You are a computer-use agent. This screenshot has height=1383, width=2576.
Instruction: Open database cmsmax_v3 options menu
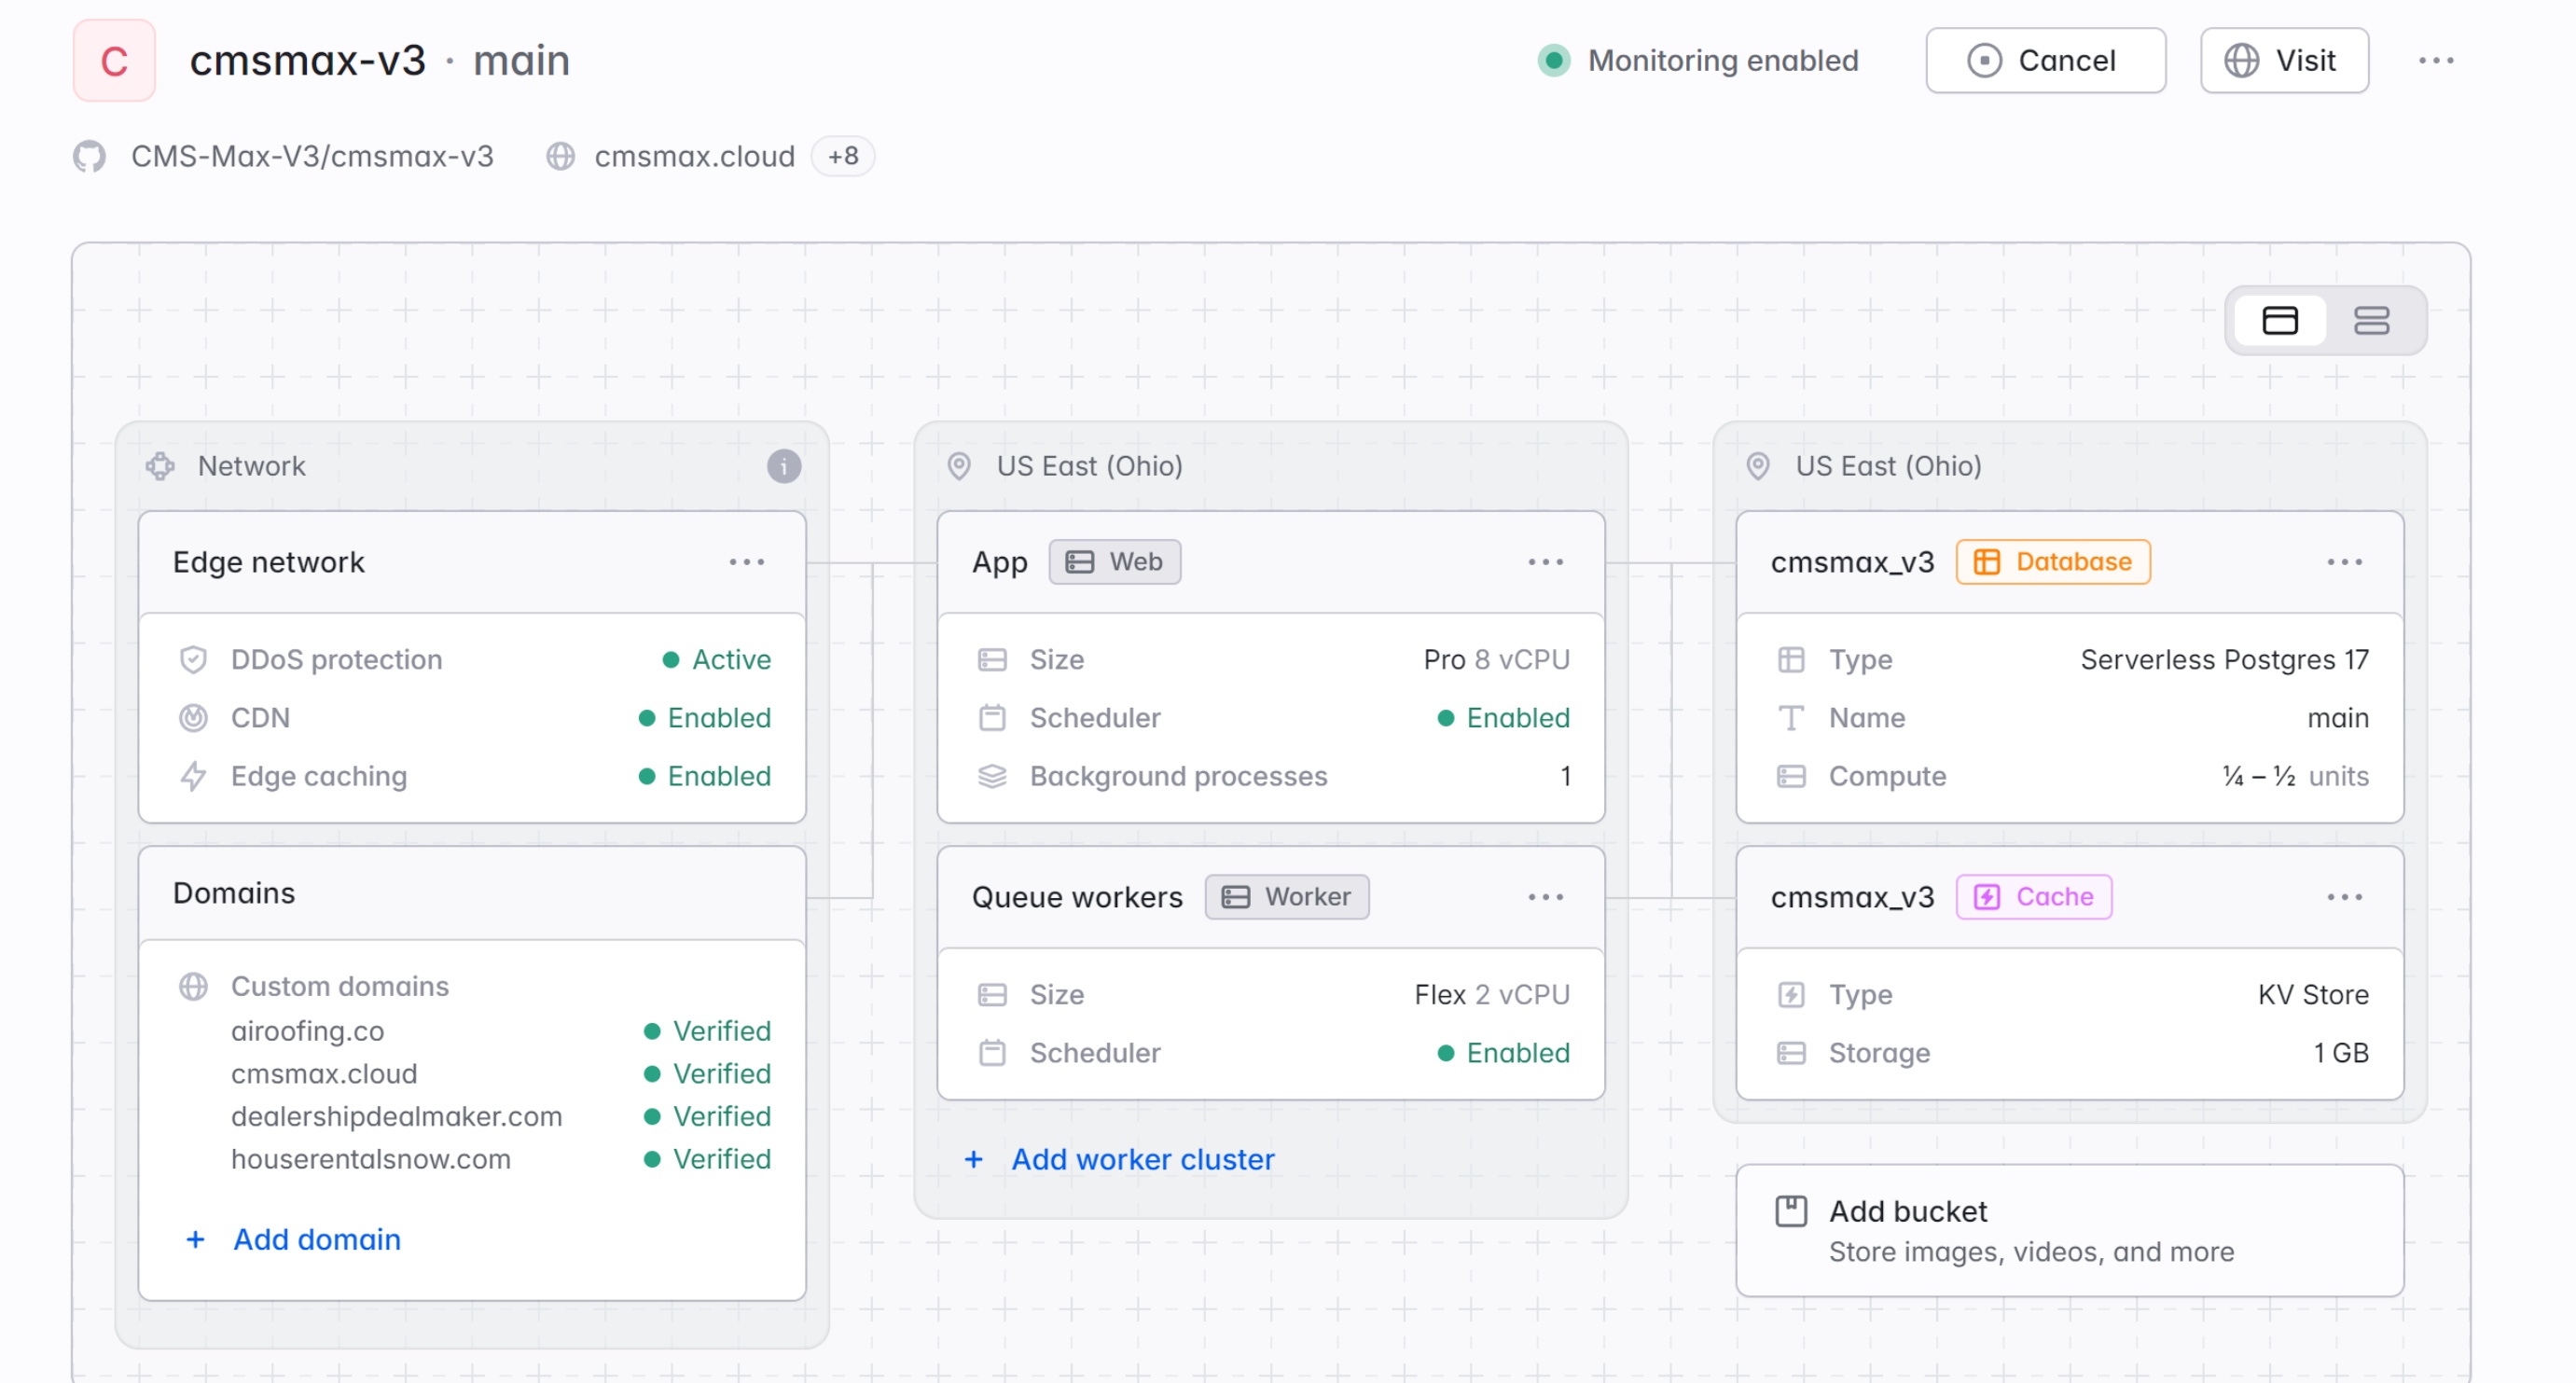coord(2344,562)
